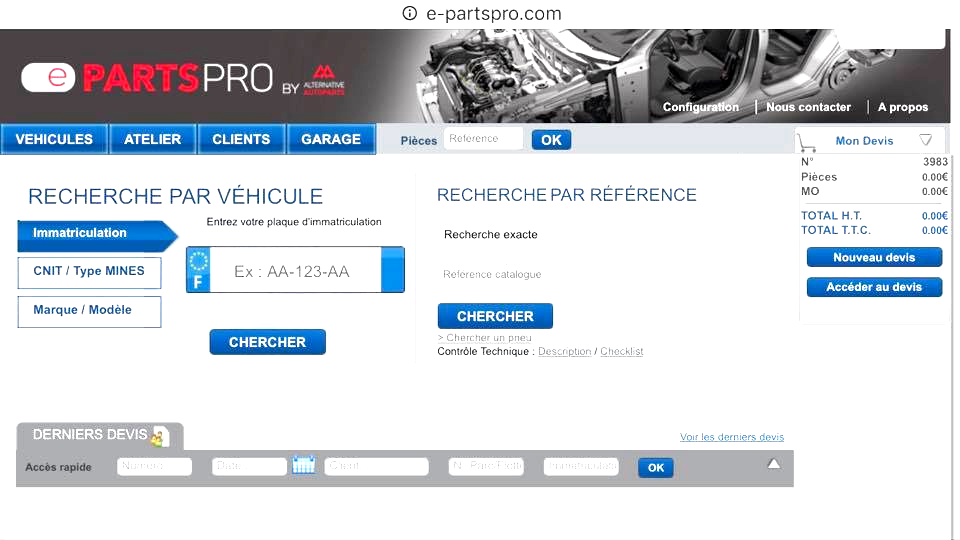Click CHERCHER under Reference catalogue

495,316
